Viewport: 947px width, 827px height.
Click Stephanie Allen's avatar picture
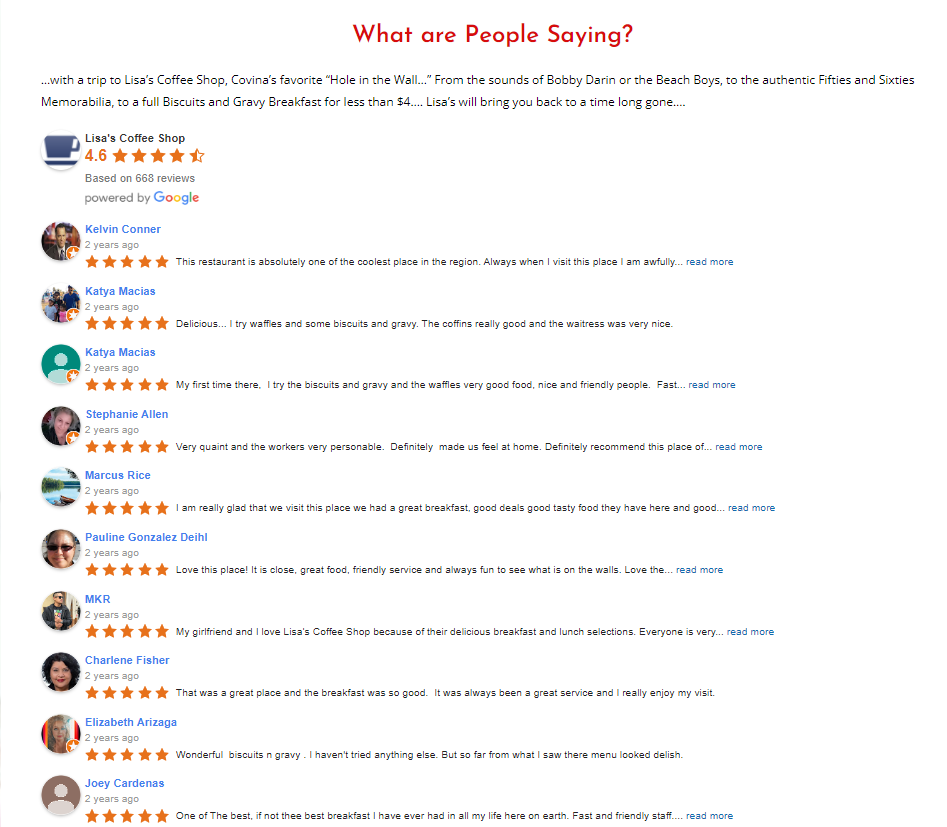(x=60, y=426)
